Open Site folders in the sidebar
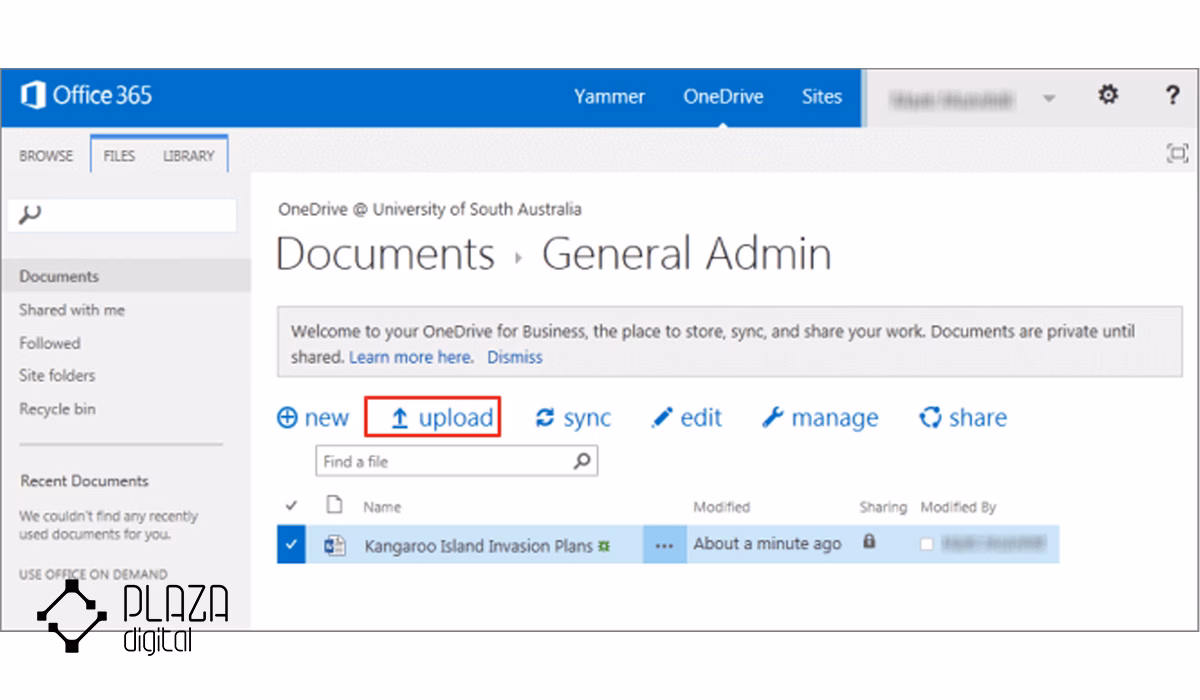This screenshot has width=1200, height=700. (57, 376)
